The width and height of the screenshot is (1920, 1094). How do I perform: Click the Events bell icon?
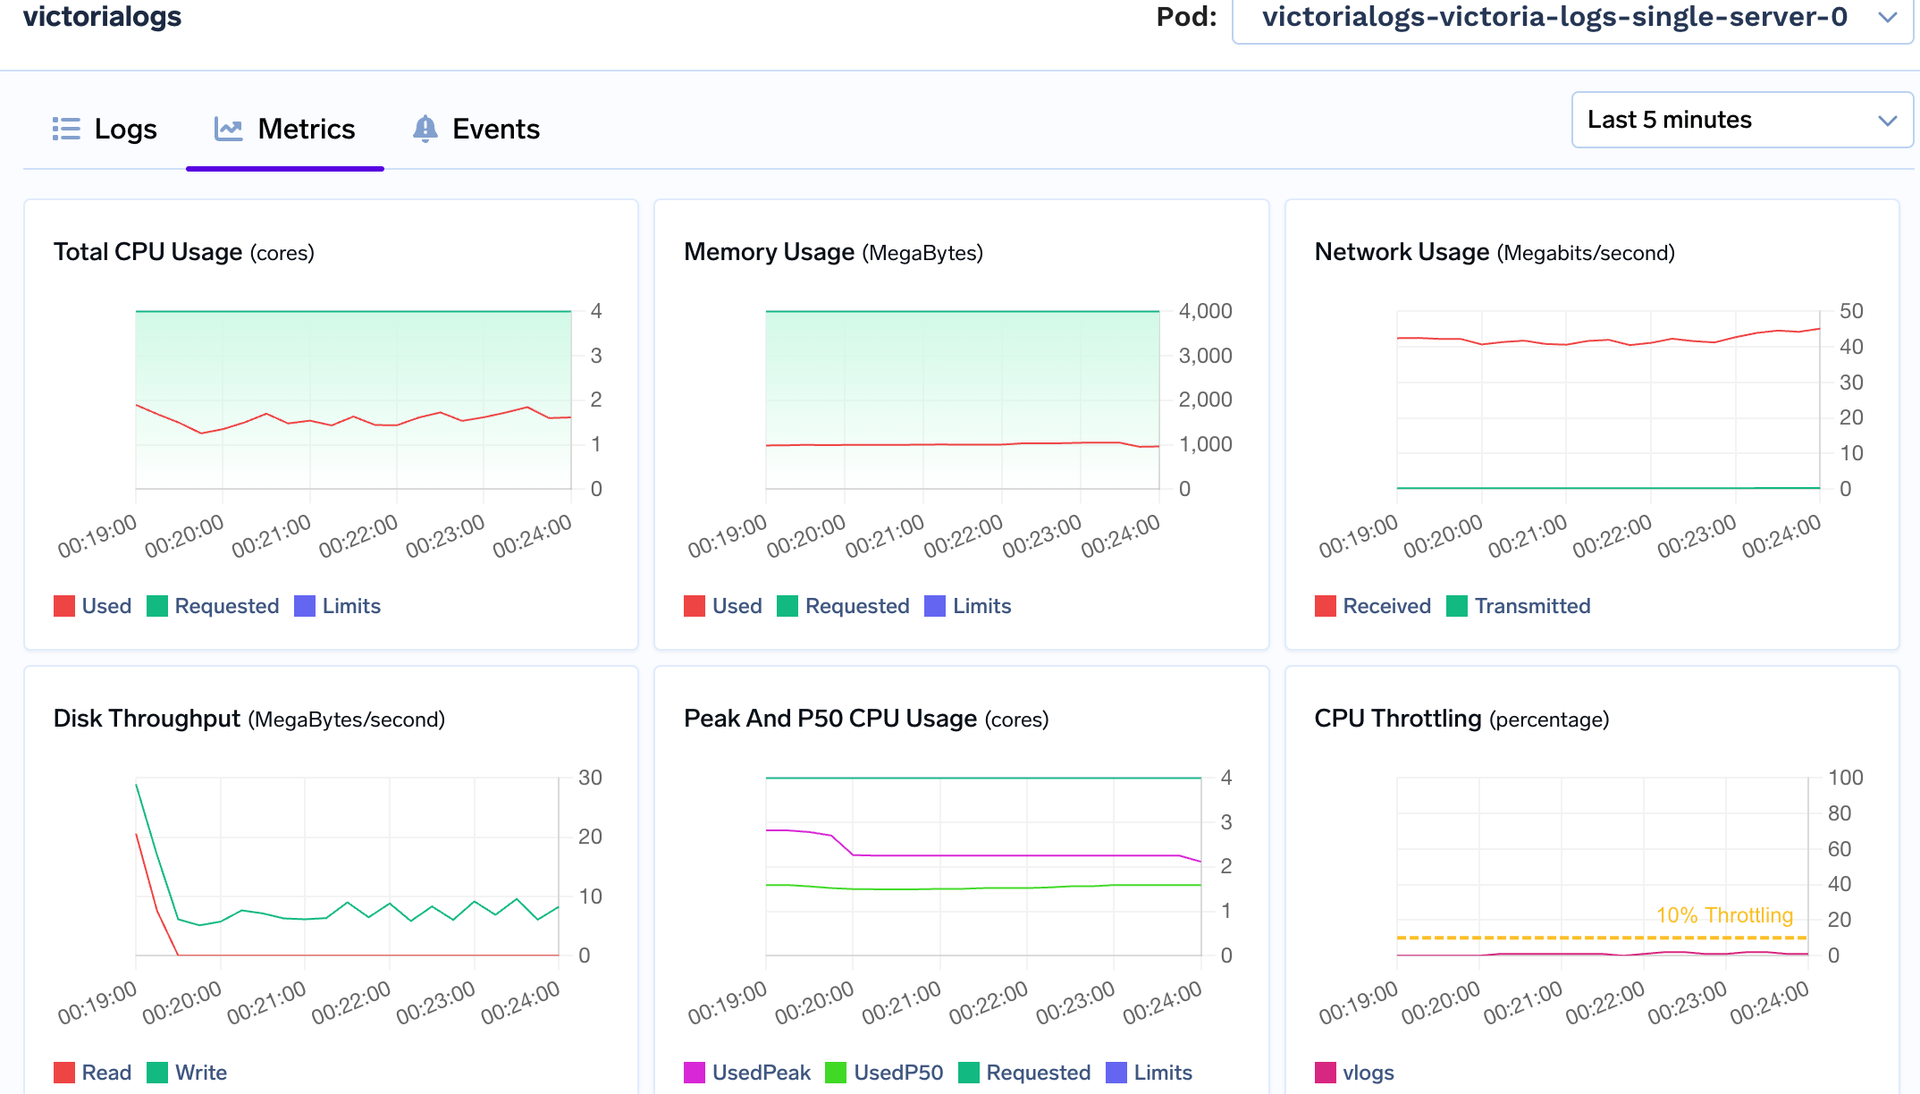(x=425, y=128)
